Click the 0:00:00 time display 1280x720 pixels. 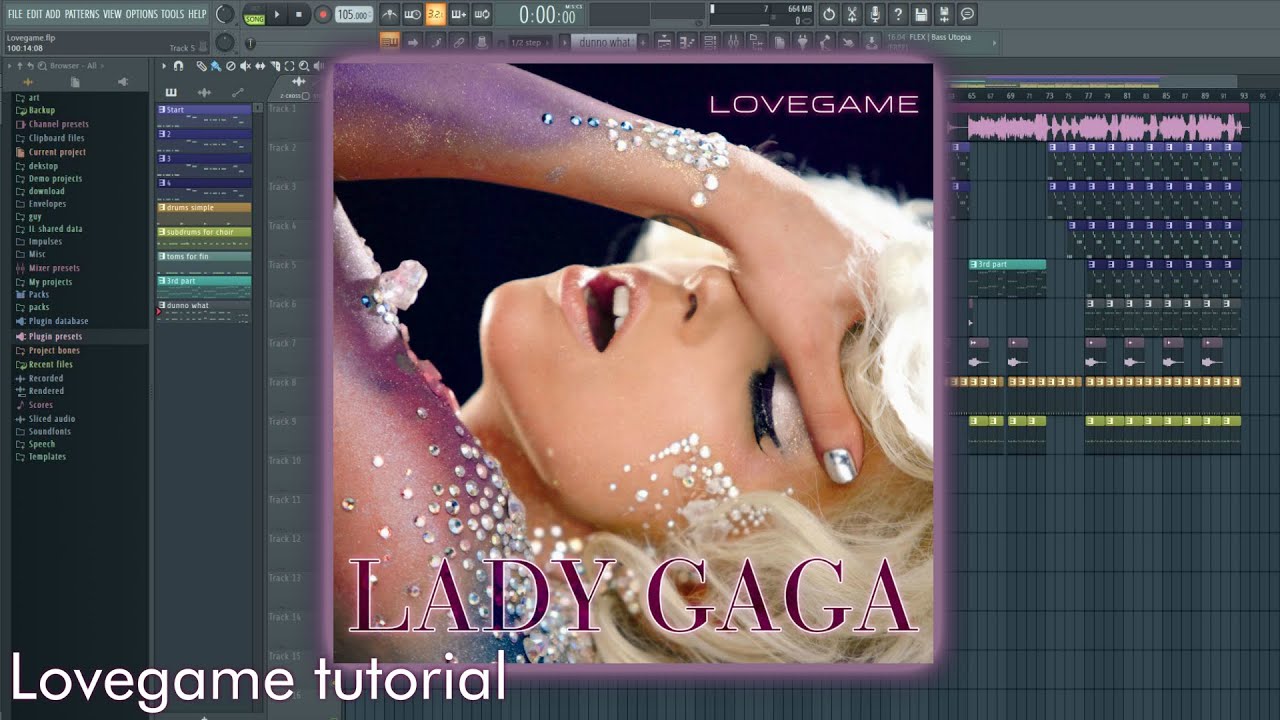pos(548,15)
